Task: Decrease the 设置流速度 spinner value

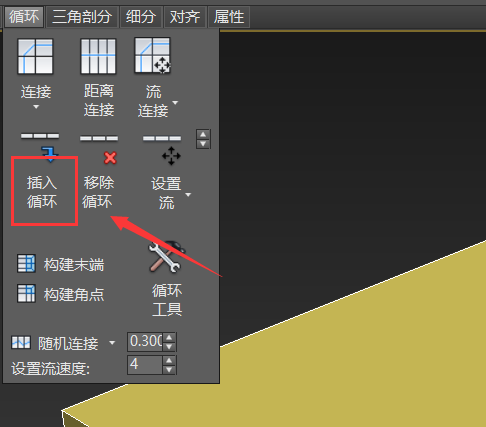Action: point(169,369)
